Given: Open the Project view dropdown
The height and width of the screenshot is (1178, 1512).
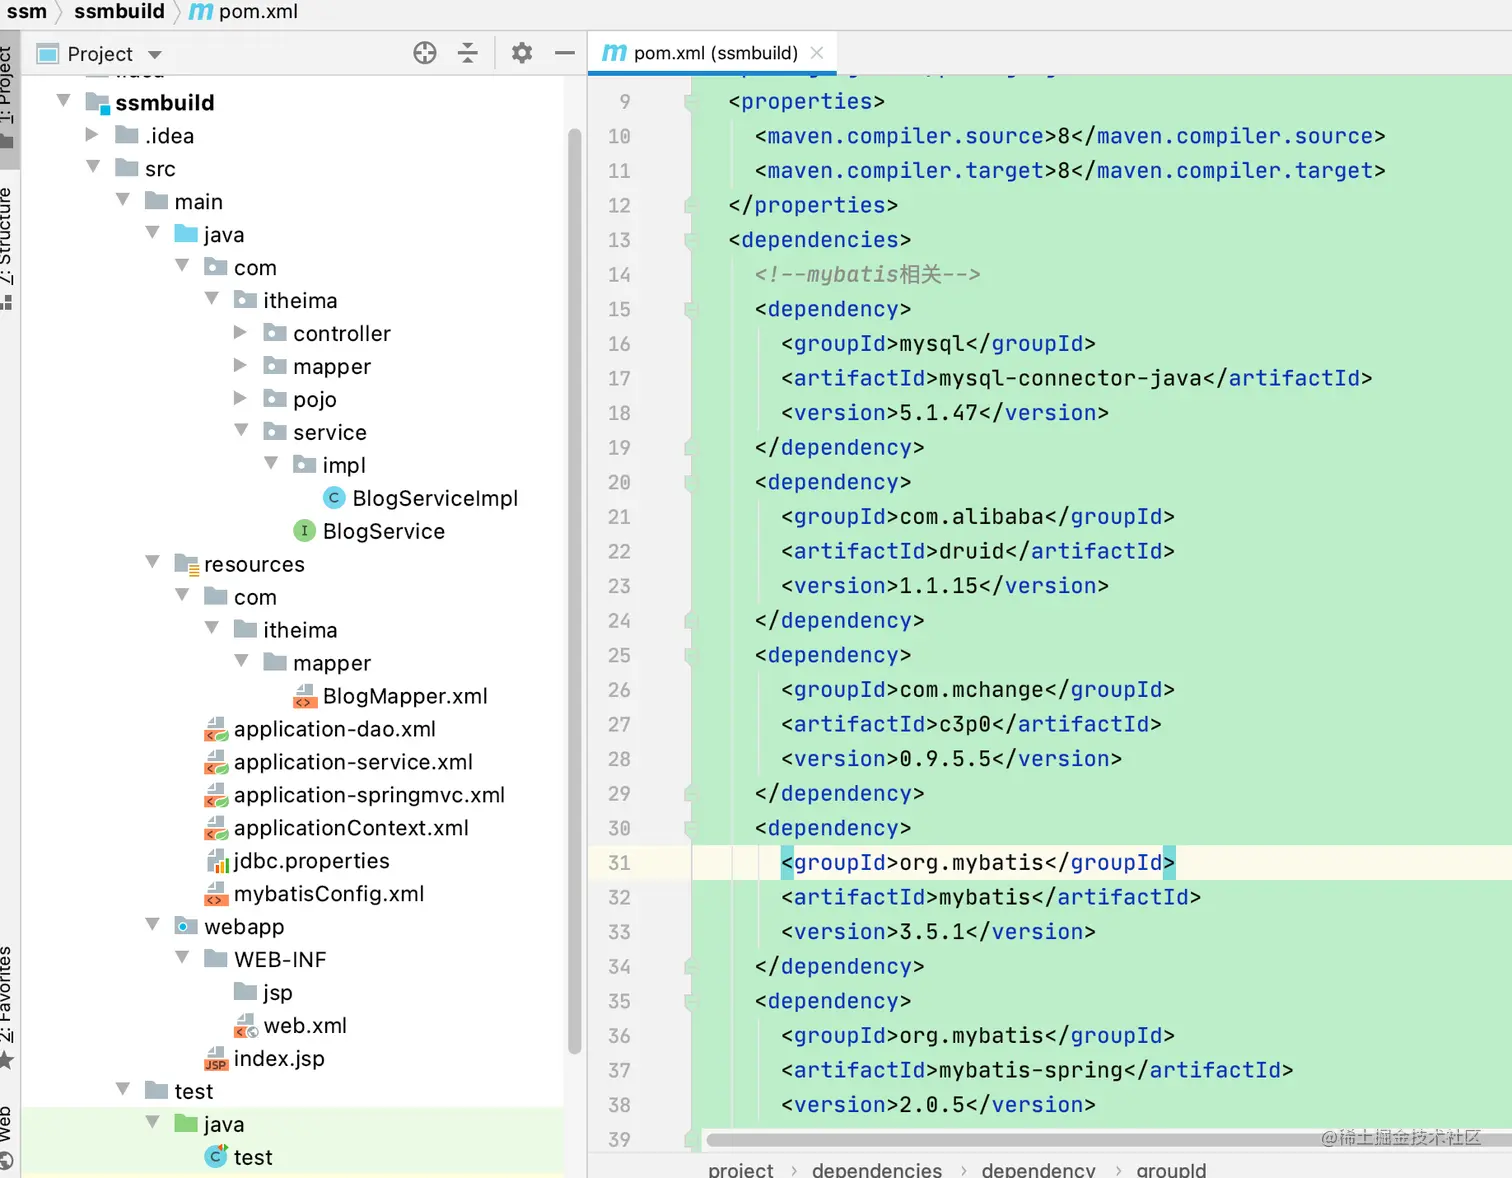Looking at the screenshot, I should [x=155, y=54].
